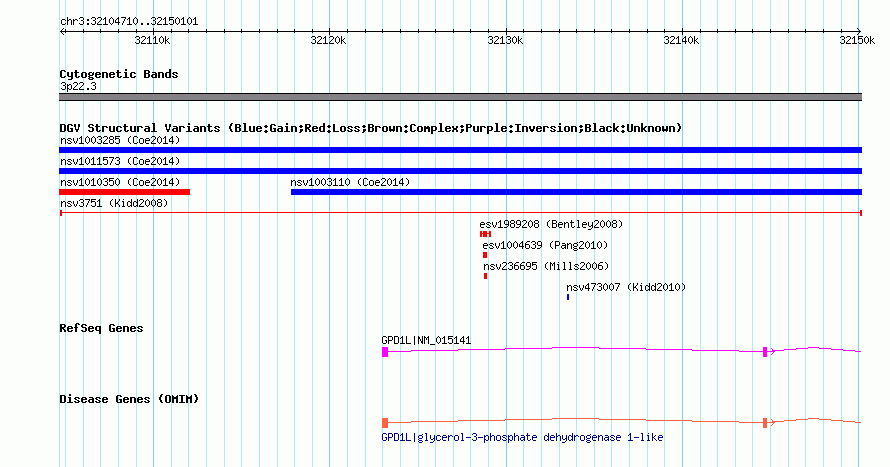The image size is (890, 467).
Task: Click the 32150k ruler tick label
Action: click(857, 41)
